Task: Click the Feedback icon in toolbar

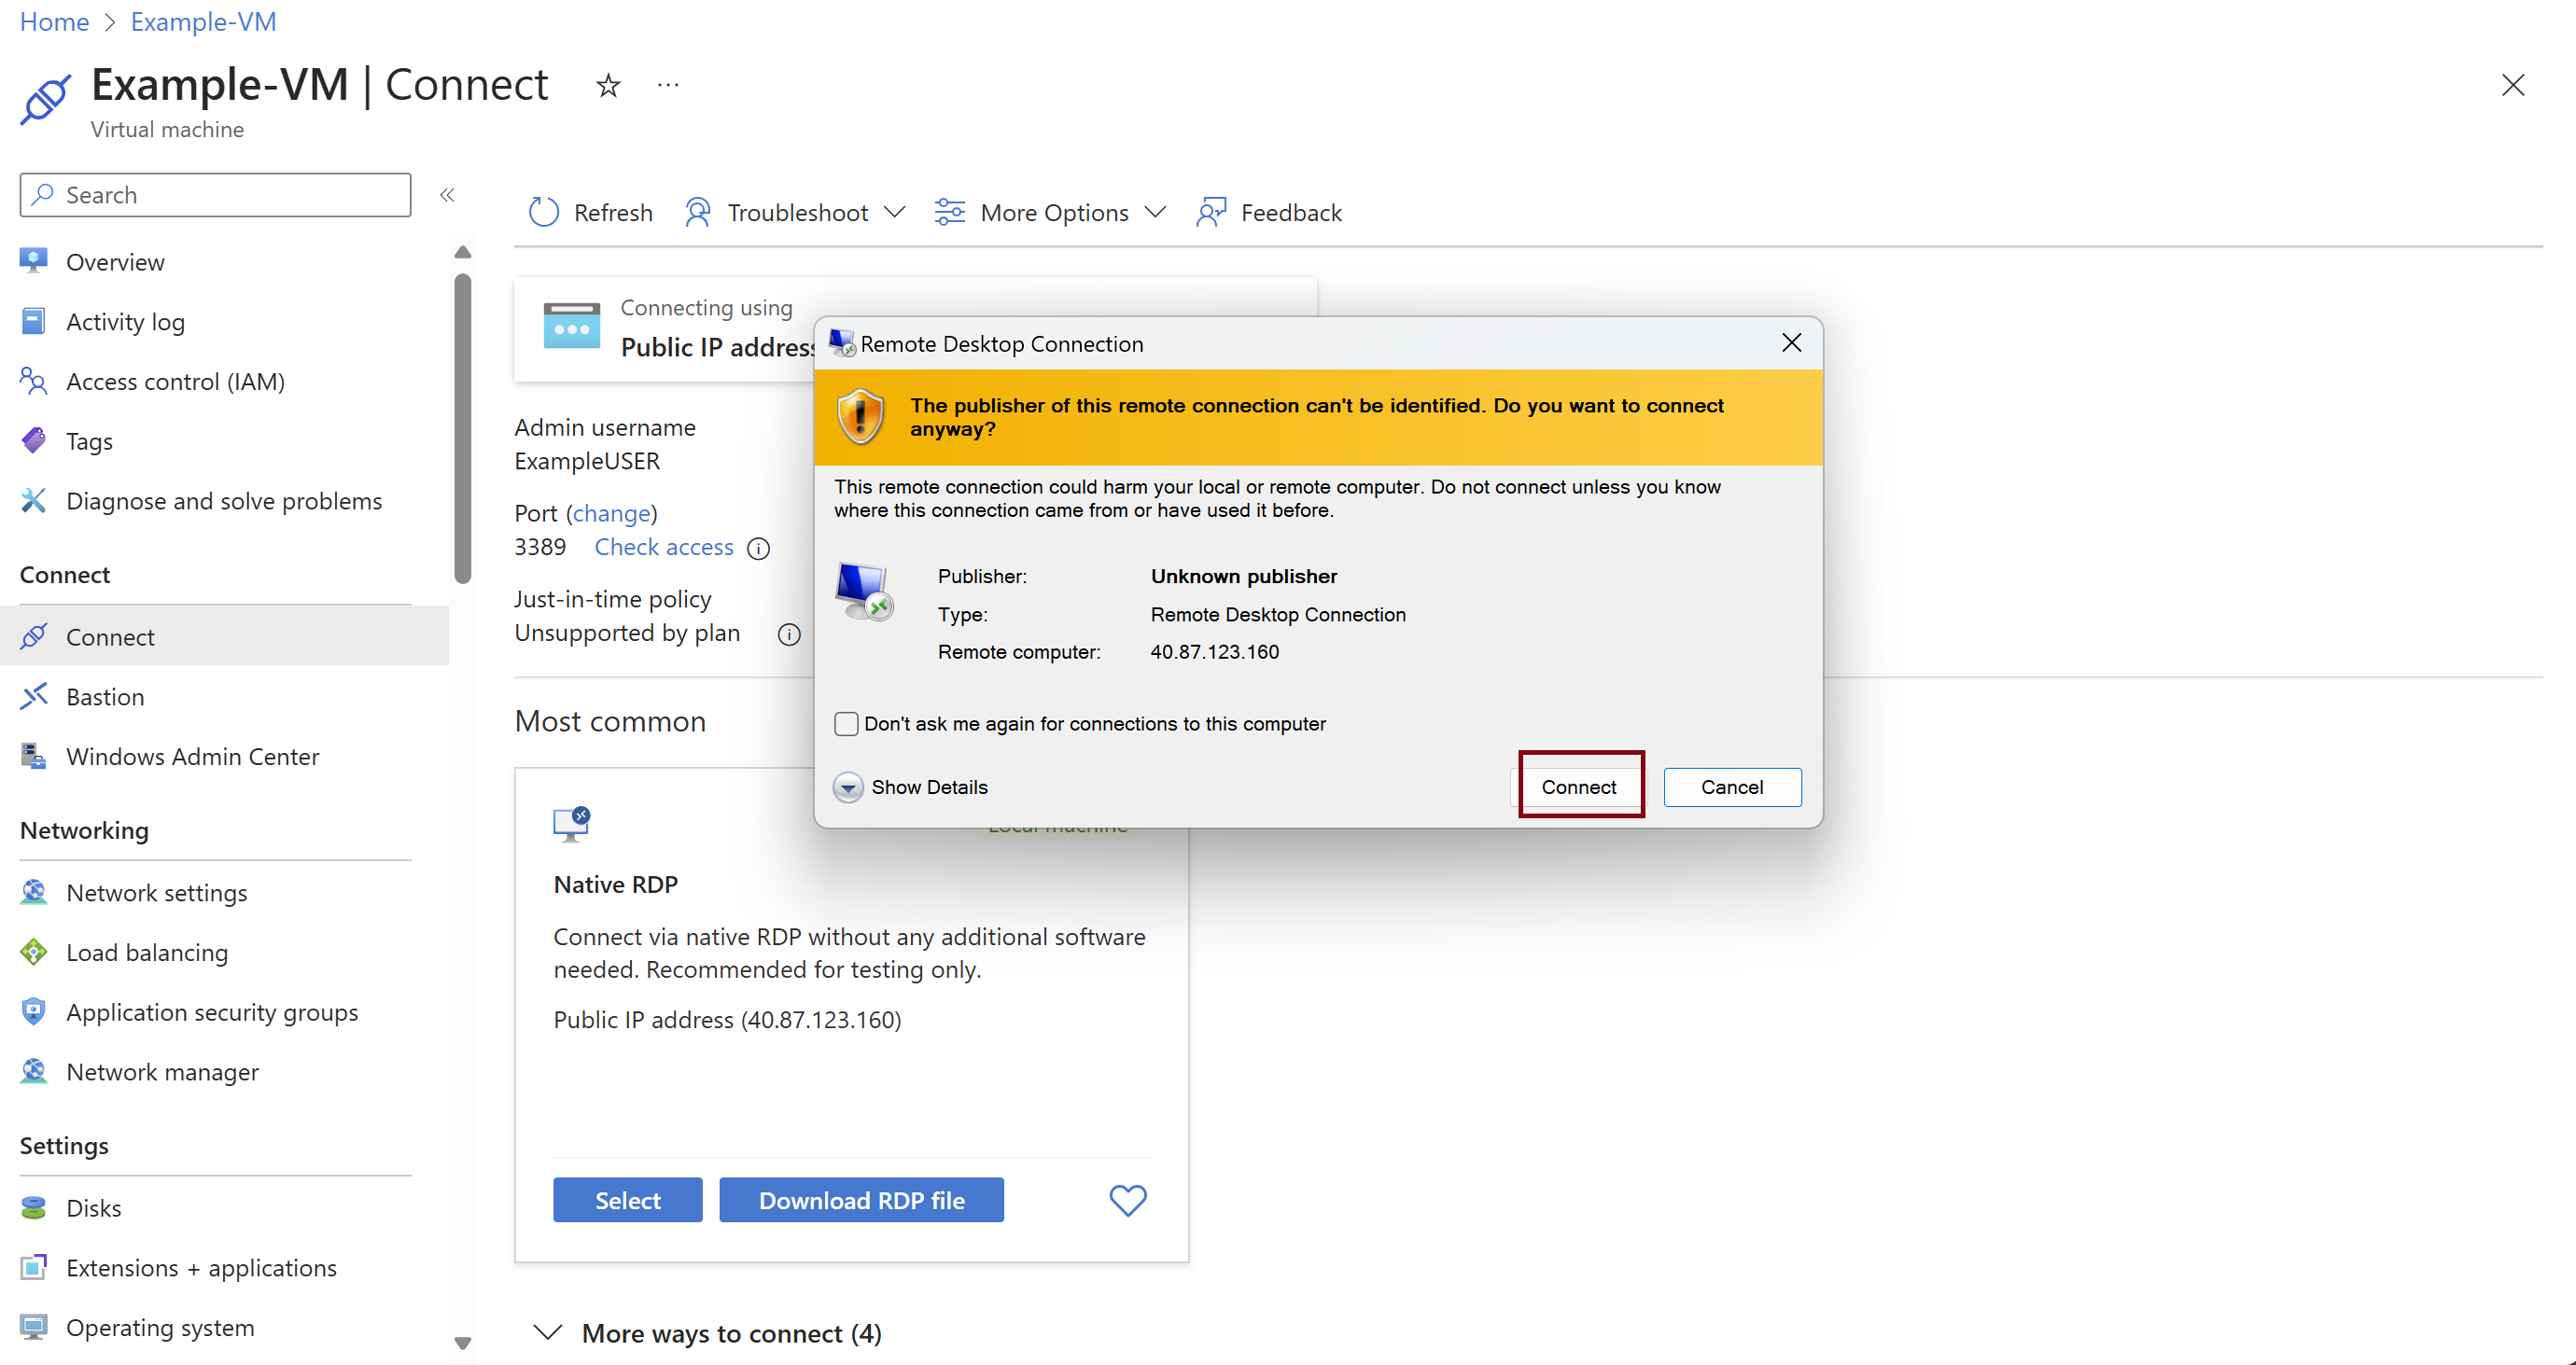Action: point(1211,212)
